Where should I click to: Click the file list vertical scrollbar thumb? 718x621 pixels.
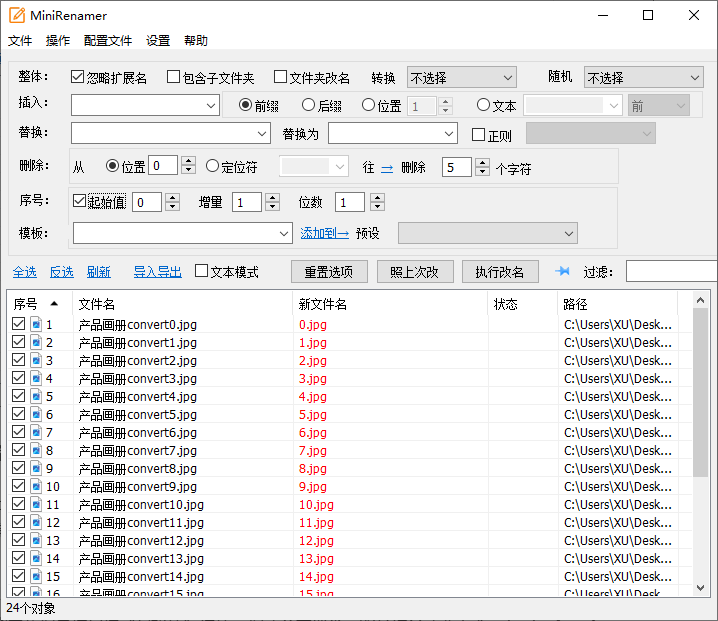(700, 392)
